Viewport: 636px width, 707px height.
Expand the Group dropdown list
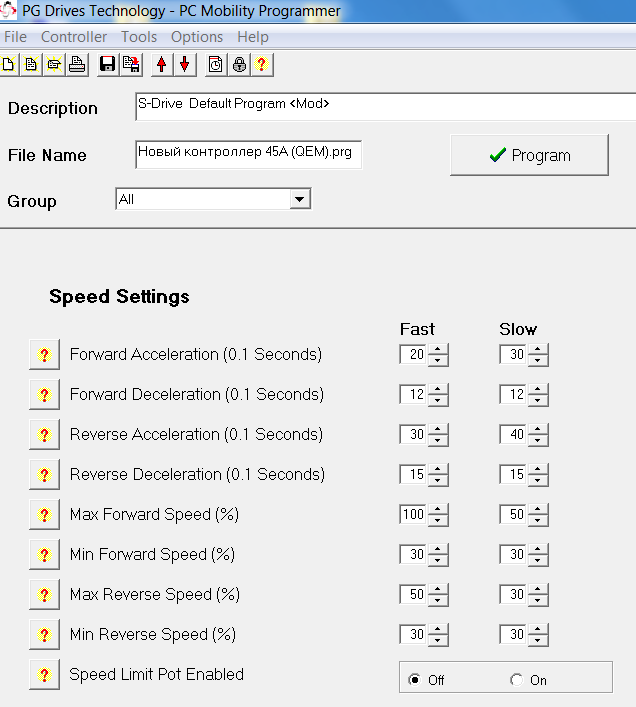pyautogui.click(x=299, y=200)
